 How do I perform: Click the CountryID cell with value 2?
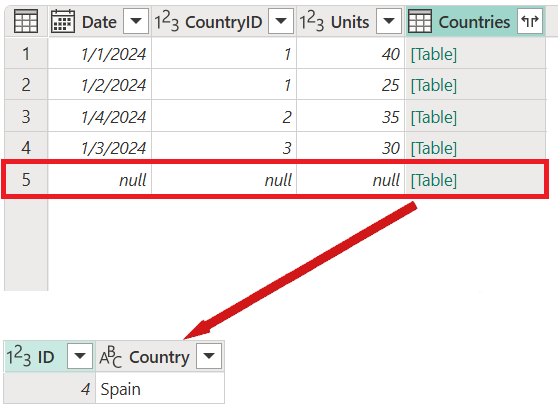224,116
